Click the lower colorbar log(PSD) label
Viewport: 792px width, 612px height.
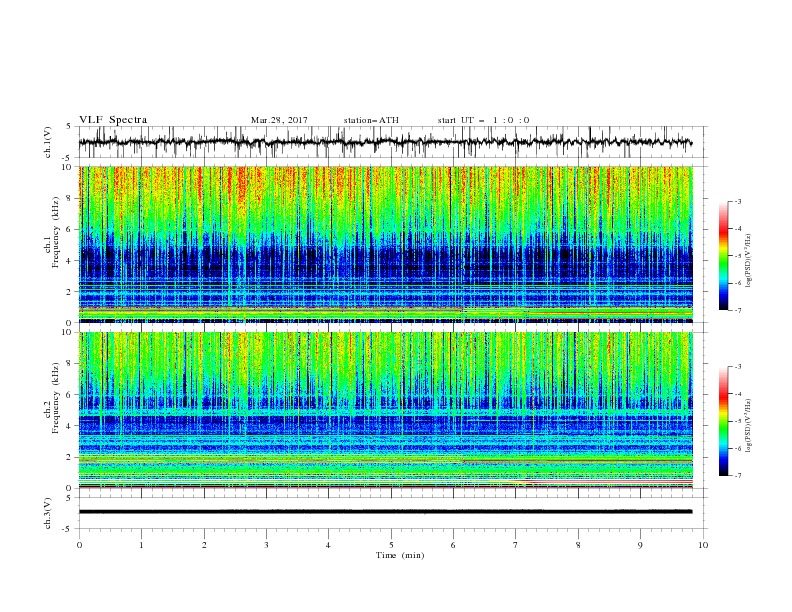point(749,425)
